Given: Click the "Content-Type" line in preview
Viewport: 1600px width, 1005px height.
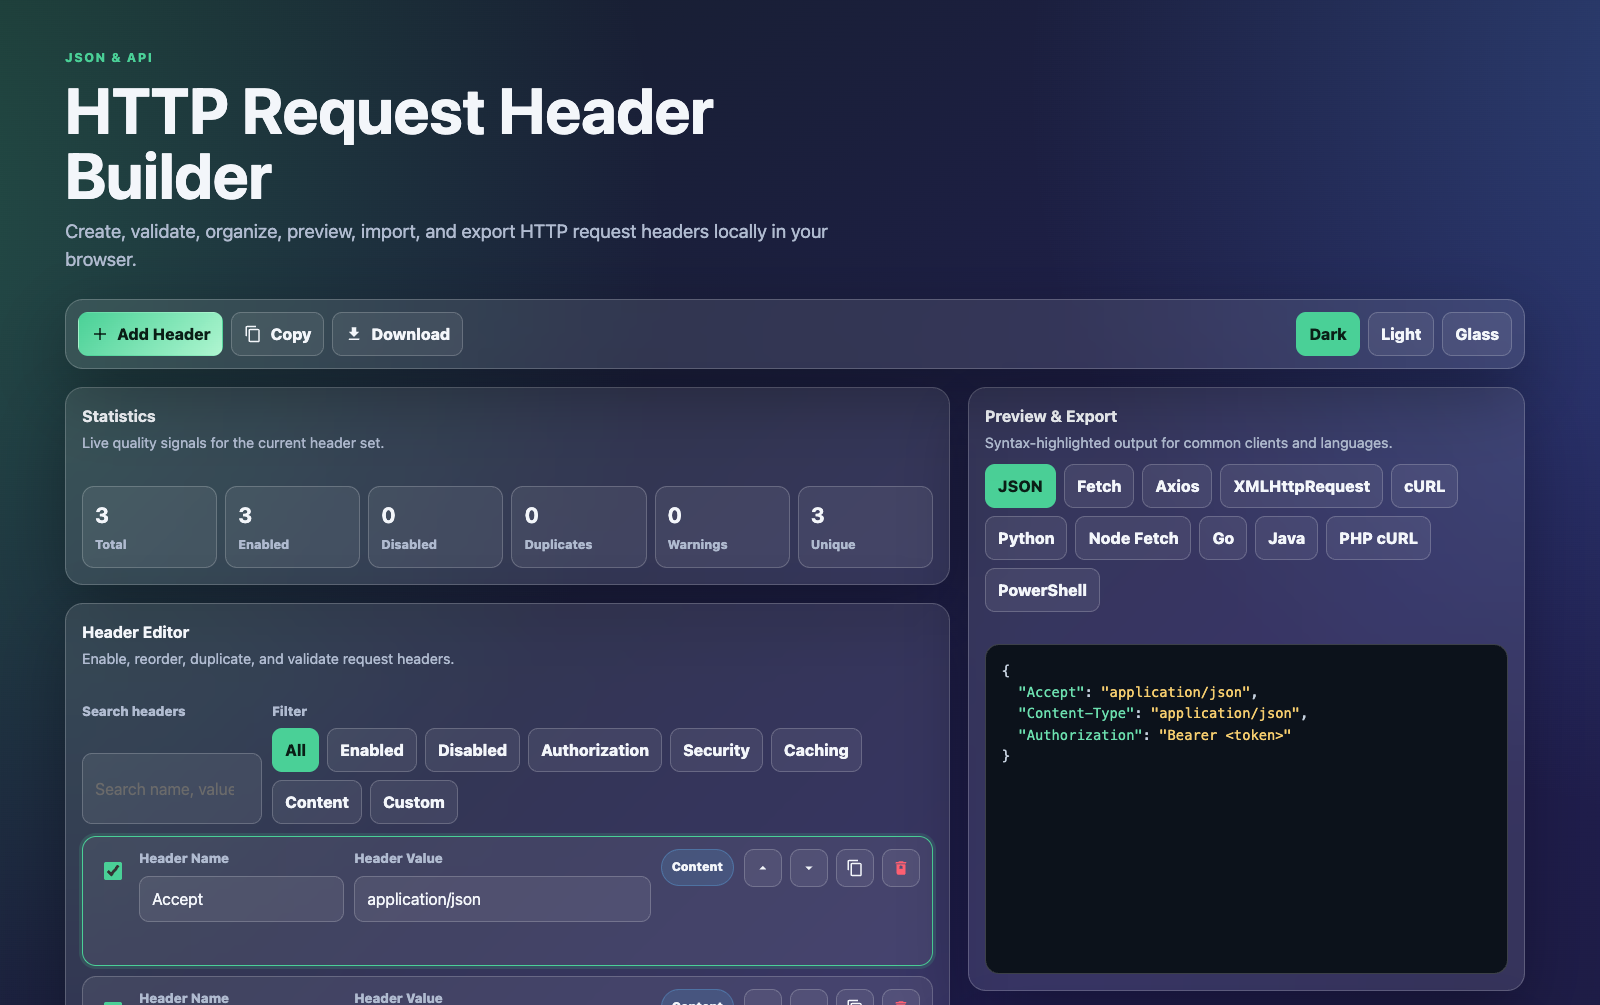Looking at the screenshot, I should (1163, 713).
